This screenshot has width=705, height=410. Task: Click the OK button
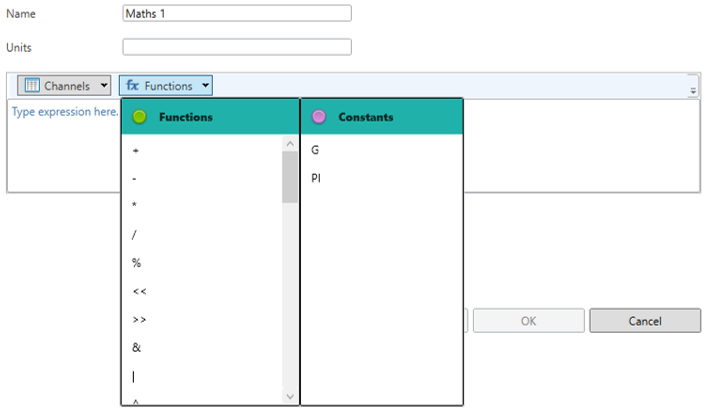click(528, 321)
